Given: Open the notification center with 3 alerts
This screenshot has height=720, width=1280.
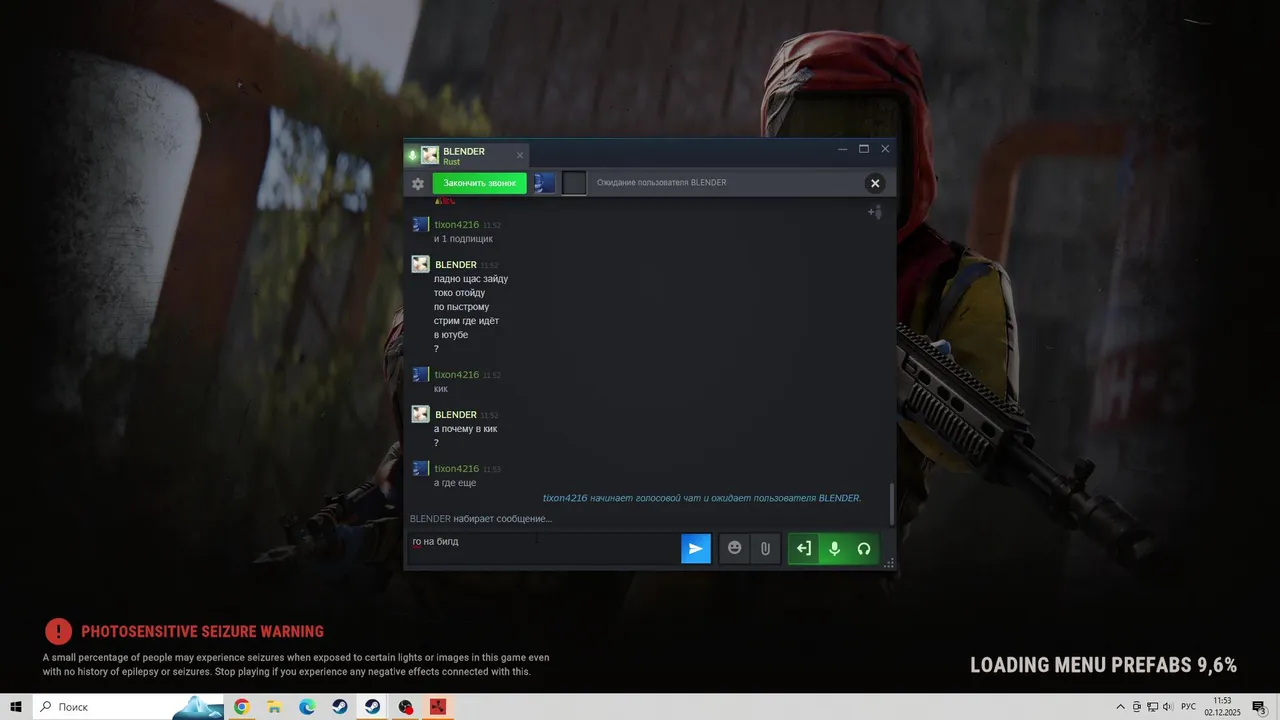Looking at the screenshot, I should tap(1260, 707).
